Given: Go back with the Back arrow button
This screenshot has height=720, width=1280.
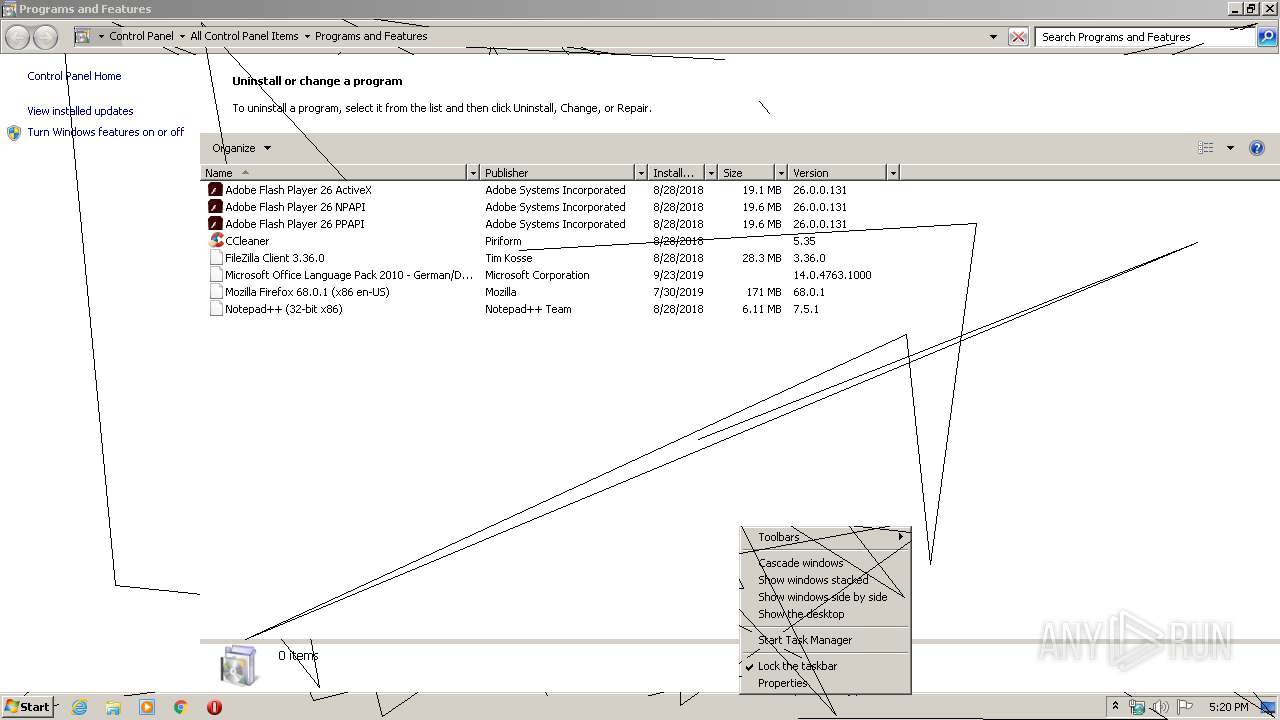Looking at the screenshot, I should pyautogui.click(x=18, y=37).
